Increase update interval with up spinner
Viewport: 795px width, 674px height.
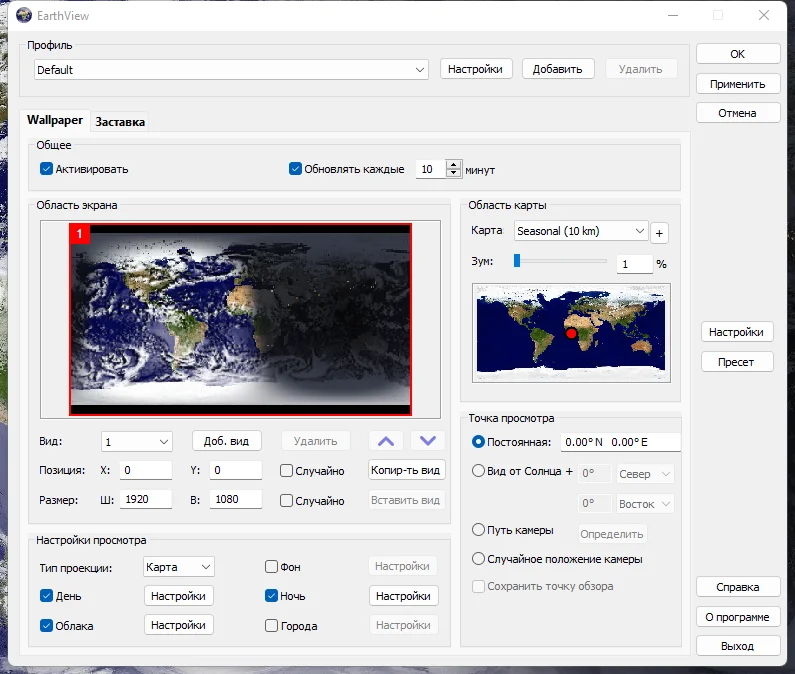pos(454,165)
